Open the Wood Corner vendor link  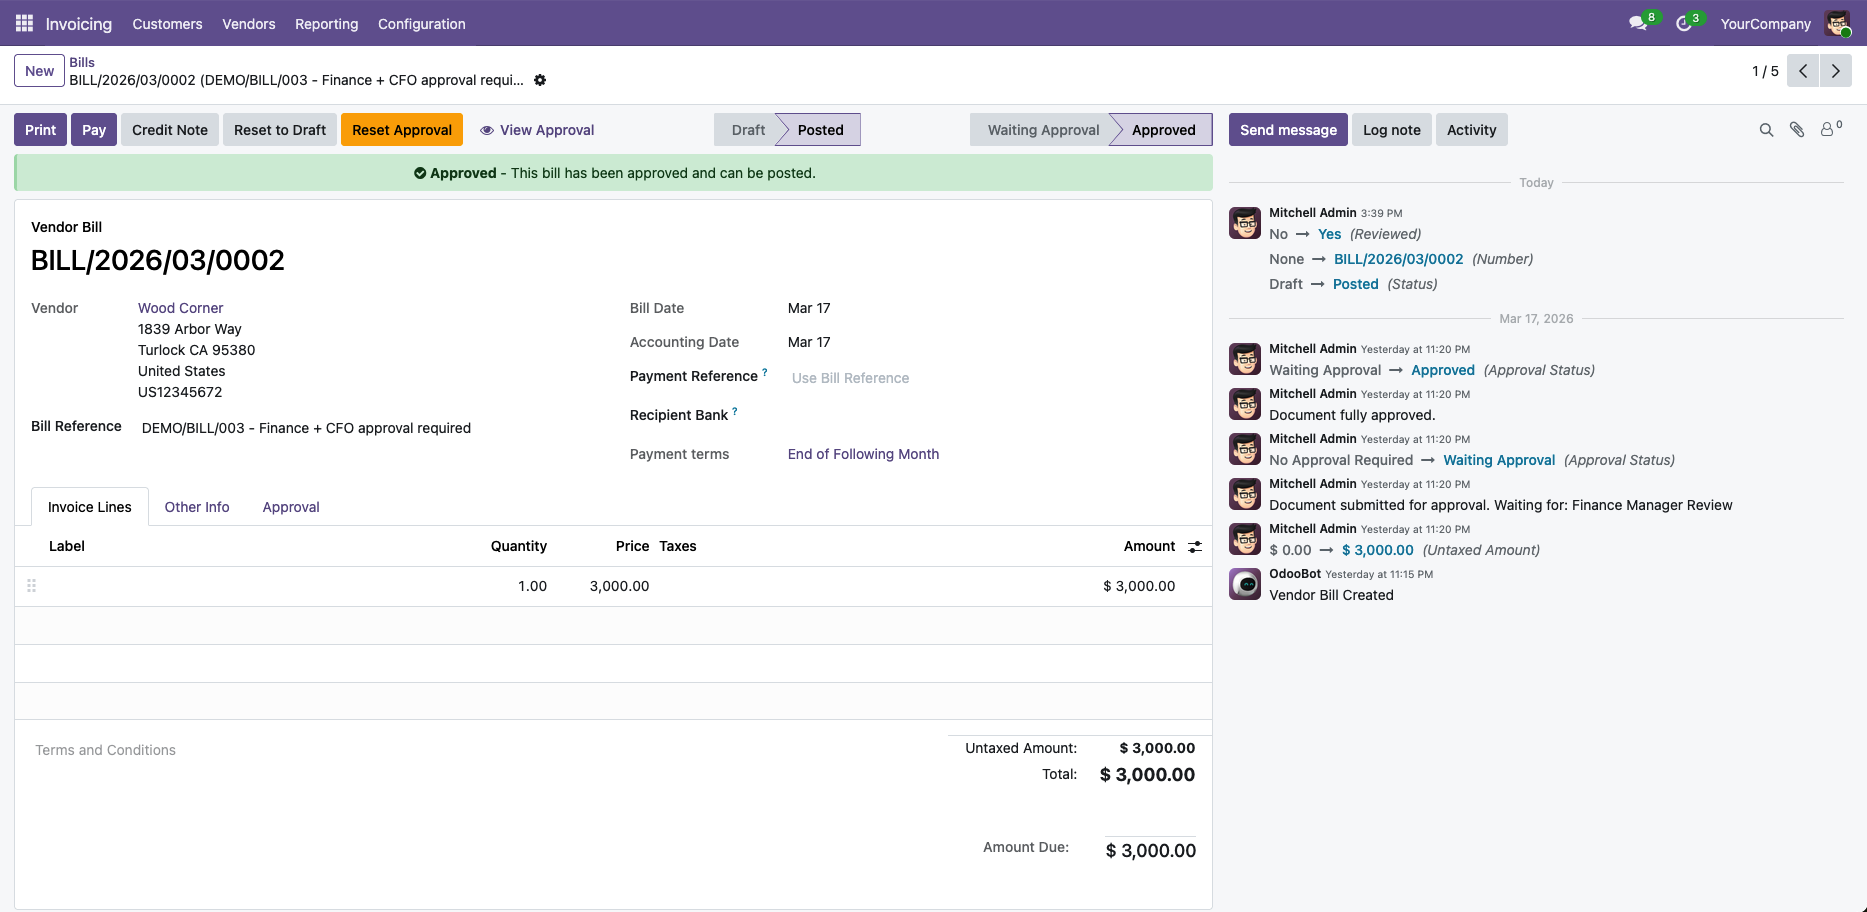tap(180, 308)
